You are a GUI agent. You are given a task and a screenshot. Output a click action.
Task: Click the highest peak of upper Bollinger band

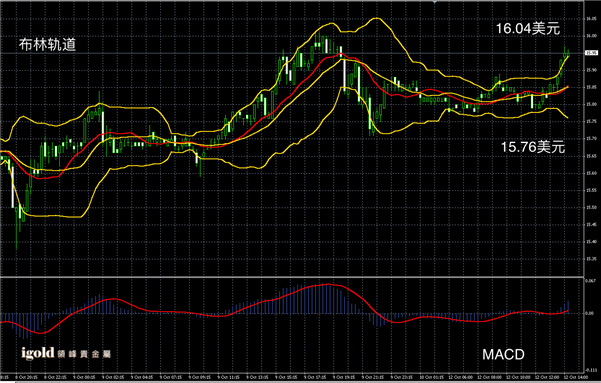376,18
